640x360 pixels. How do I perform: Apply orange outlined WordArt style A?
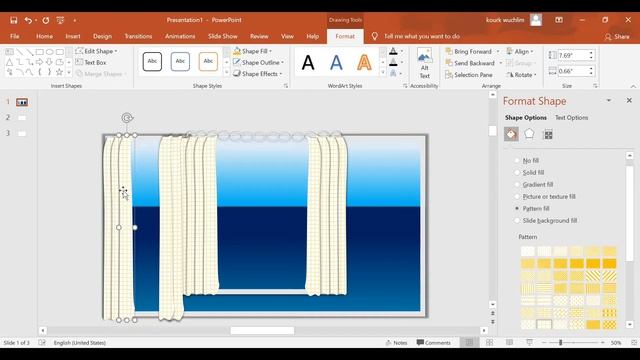[364, 62]
